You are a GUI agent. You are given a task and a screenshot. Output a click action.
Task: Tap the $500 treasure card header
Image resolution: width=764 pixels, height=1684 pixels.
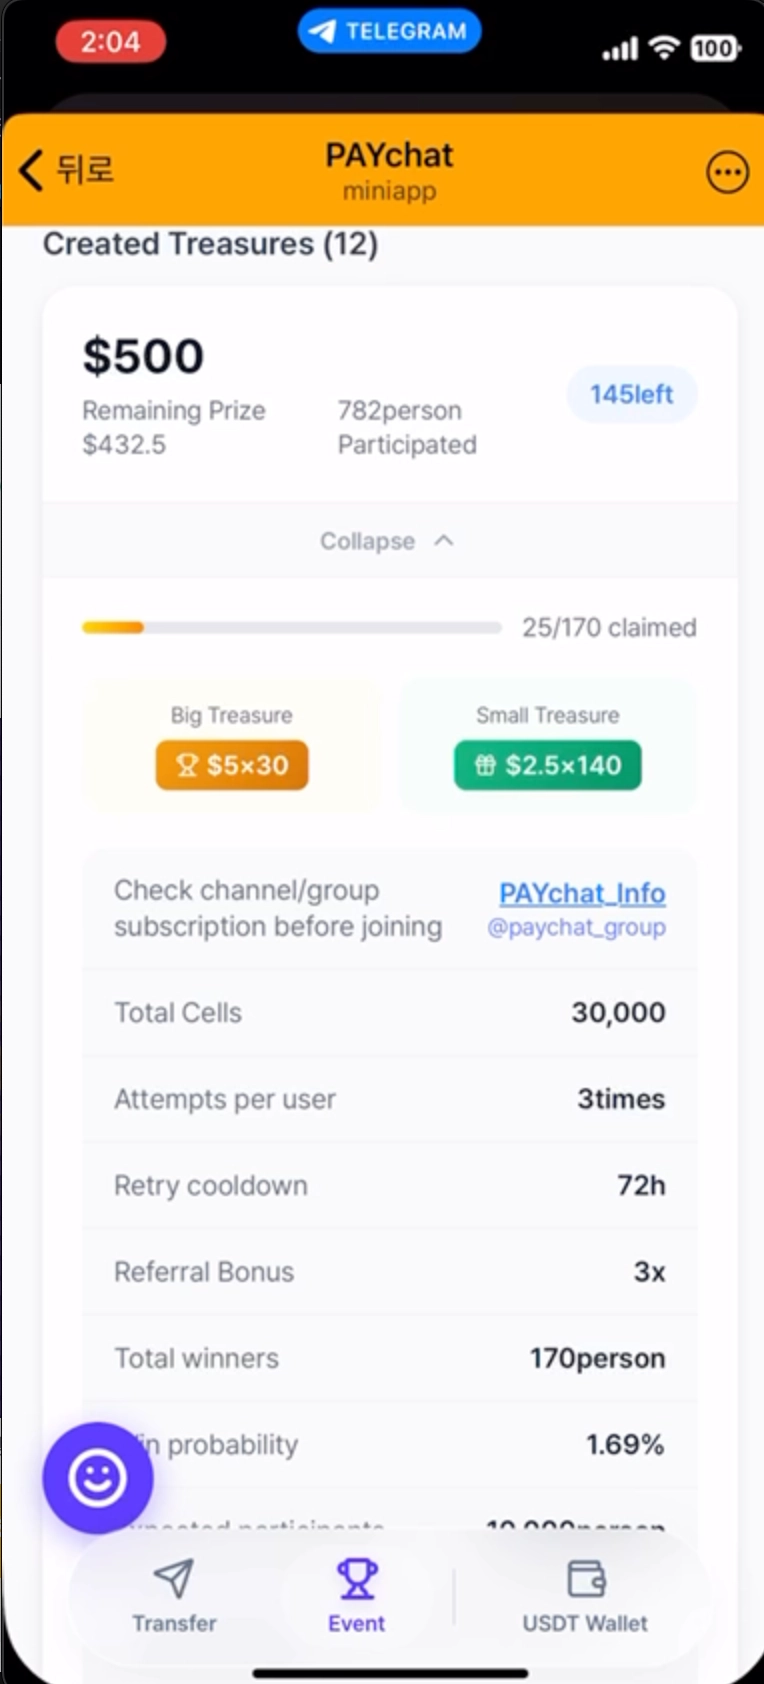coord(389,394)
